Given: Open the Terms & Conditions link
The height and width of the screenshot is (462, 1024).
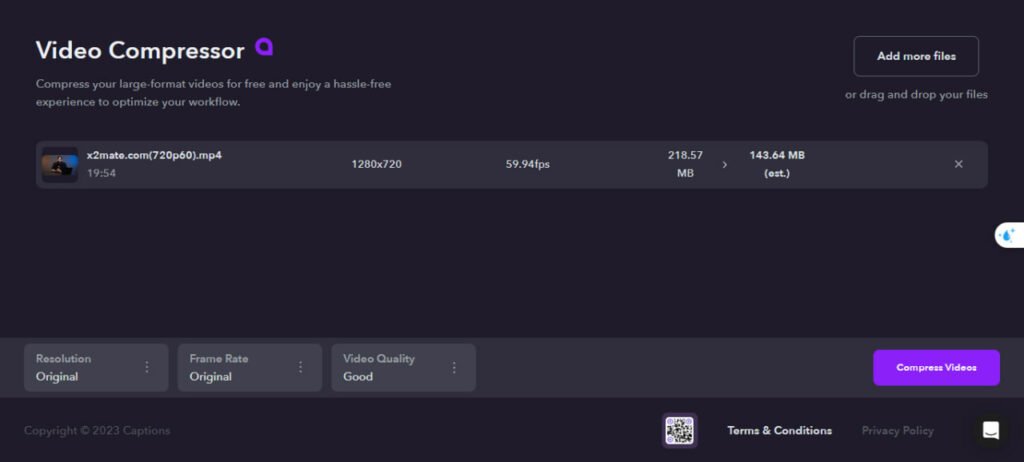Looking at the screenshot, I should [779, 430].
